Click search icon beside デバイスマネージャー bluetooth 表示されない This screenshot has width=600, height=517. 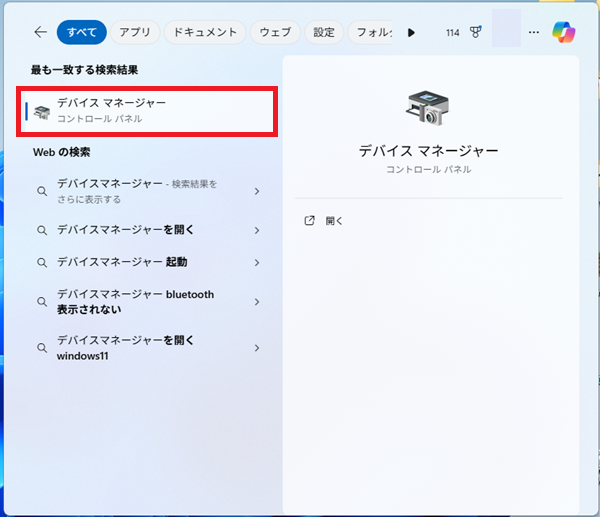coord(42,302)
